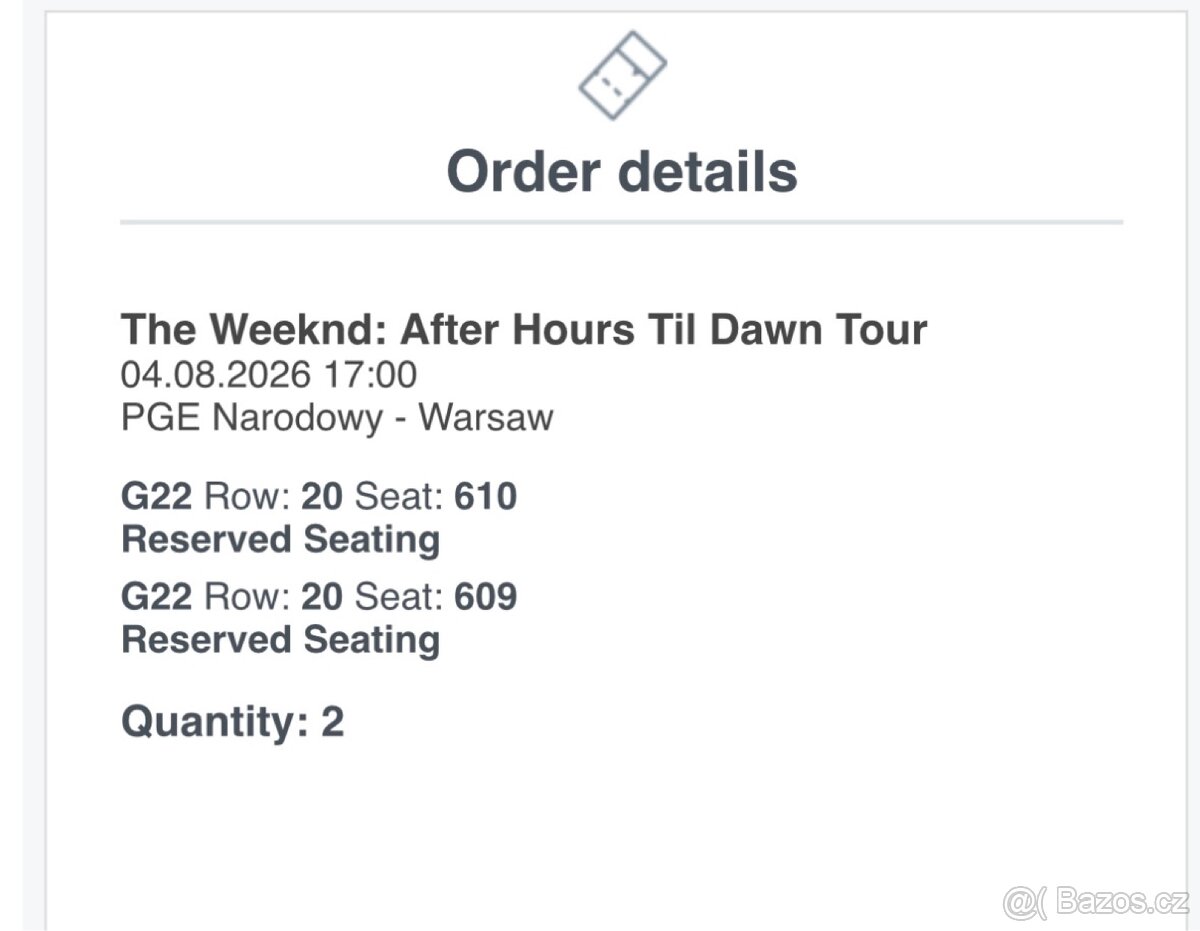Image resolution: width=1200 pixels, height=931 pixels.
Task: Select the seat number 609
Action: pyautogui.click(x=486, y=597)
